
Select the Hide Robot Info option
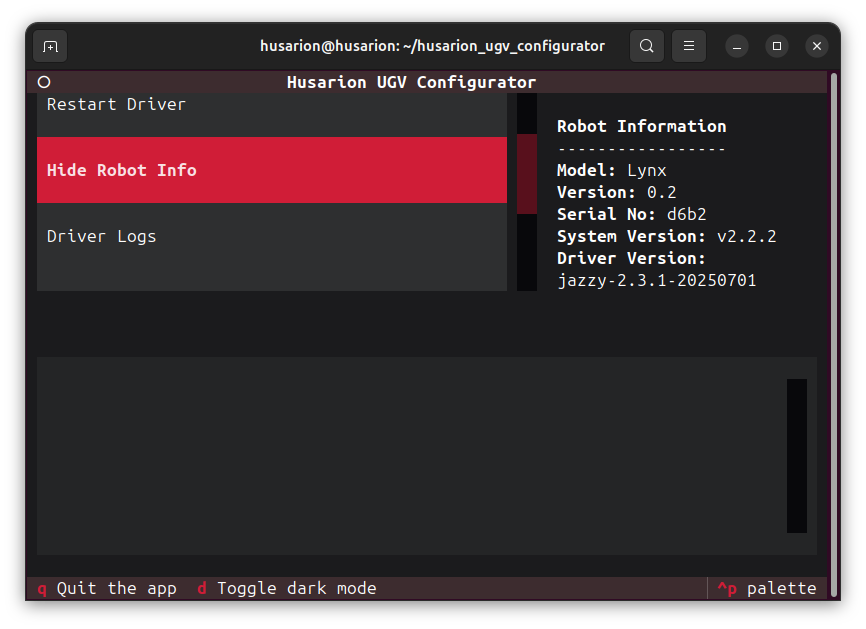point(272,170)
